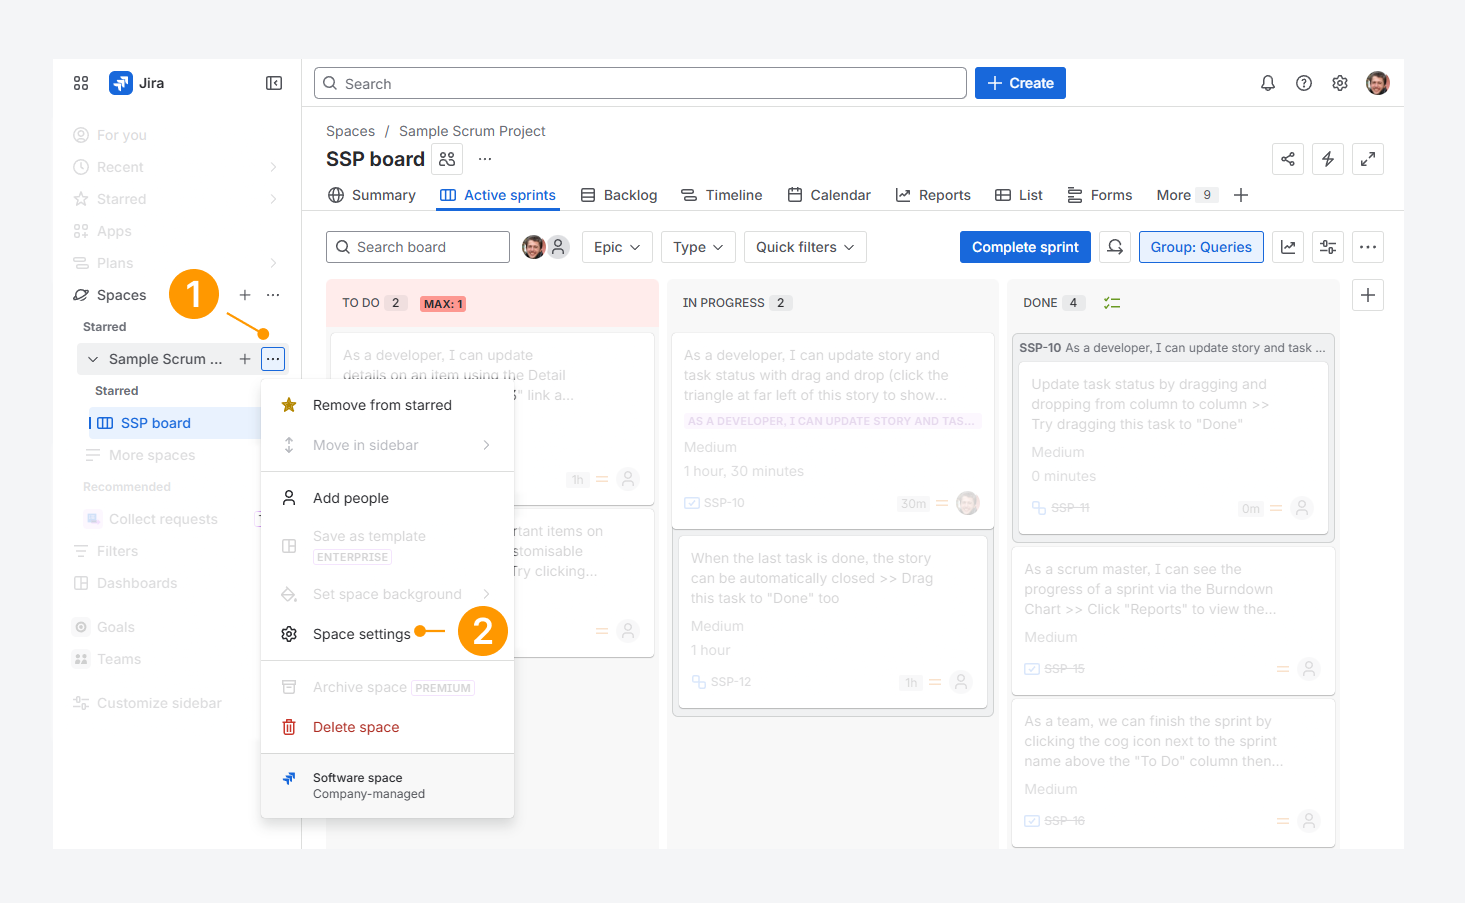This screenshot has width=1465, height=903.
Task: Open the More tabs dropdown
Action: pyautogui.click(x=1186, y=195)
